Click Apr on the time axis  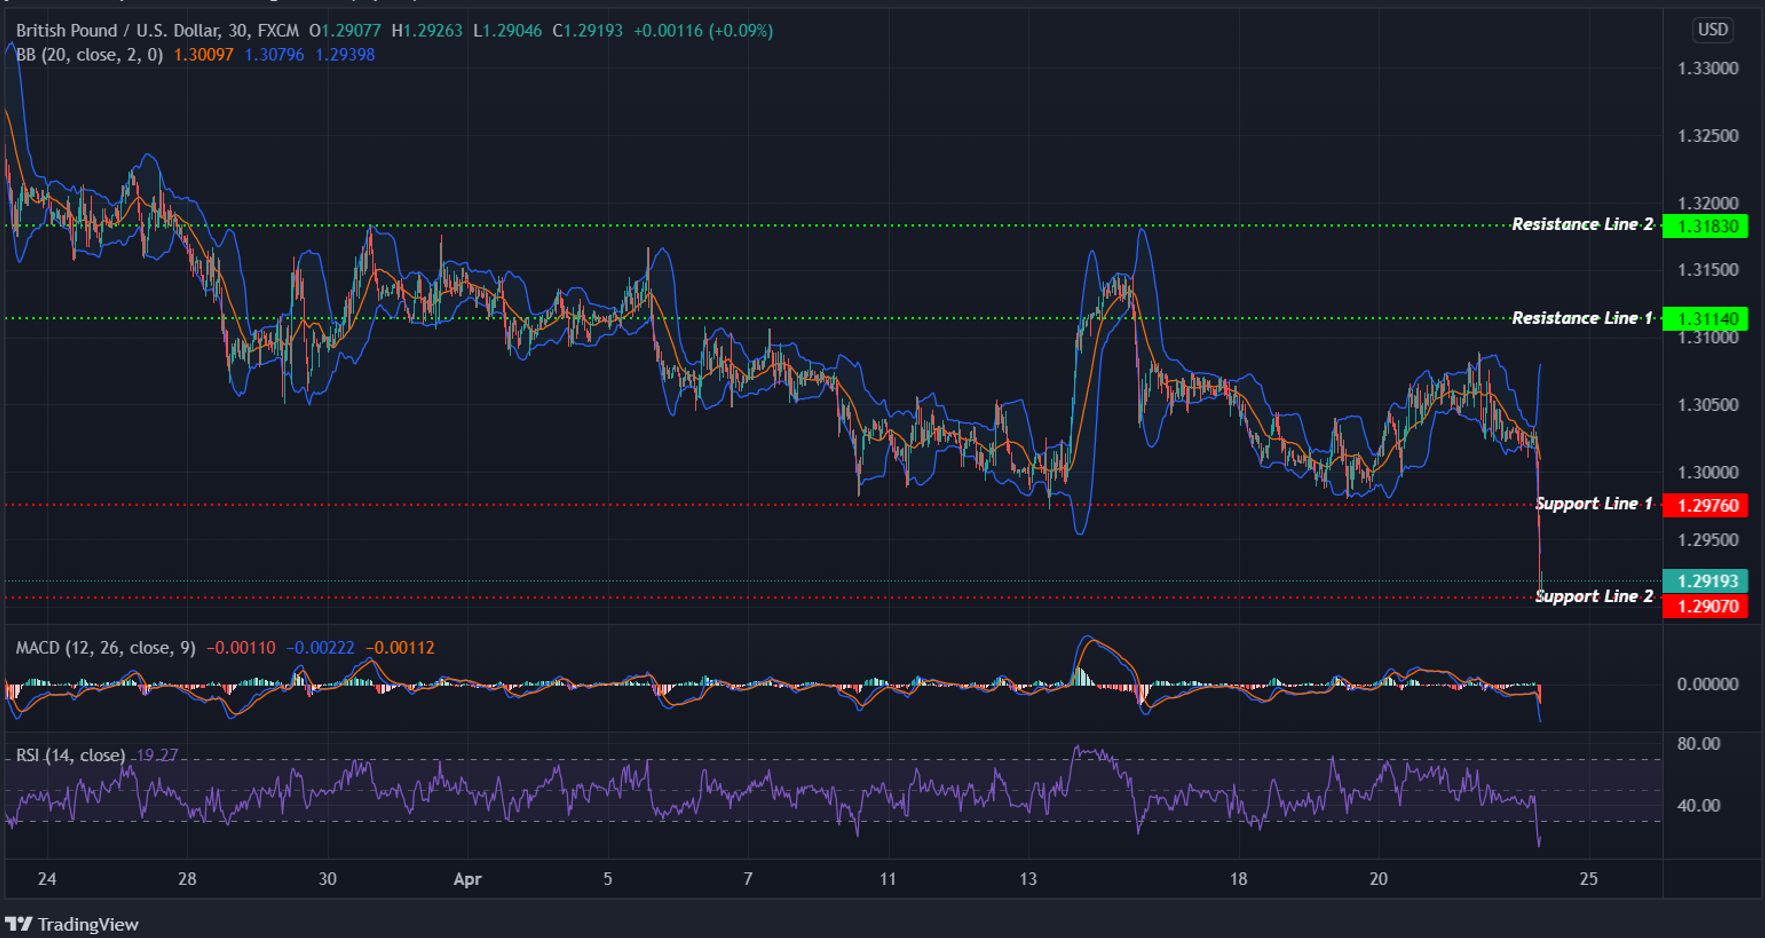[466, 879]
